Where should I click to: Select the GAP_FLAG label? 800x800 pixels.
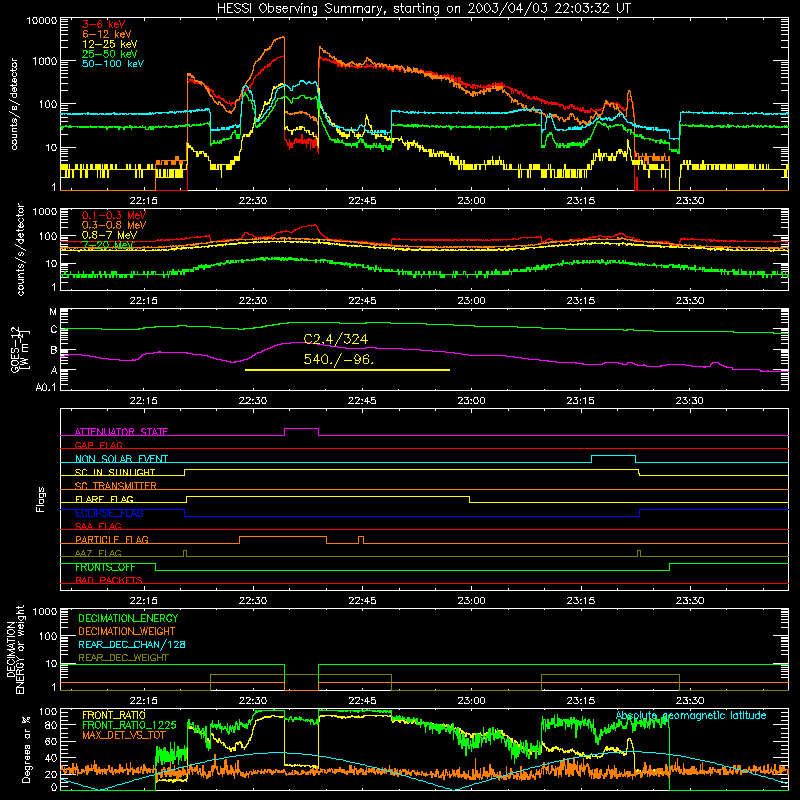coord(98,445)
